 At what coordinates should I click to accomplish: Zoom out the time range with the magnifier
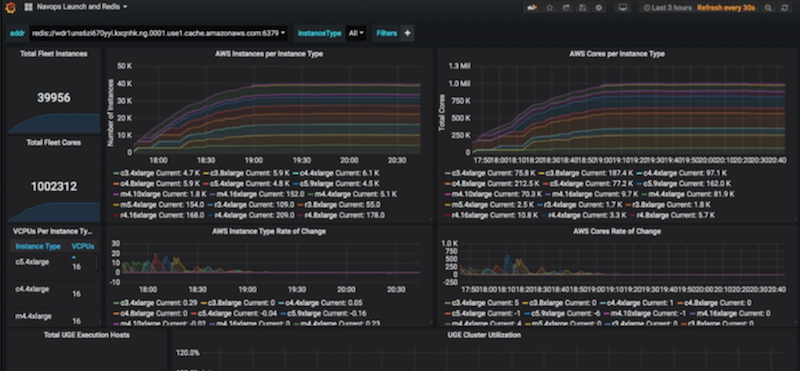768,8
